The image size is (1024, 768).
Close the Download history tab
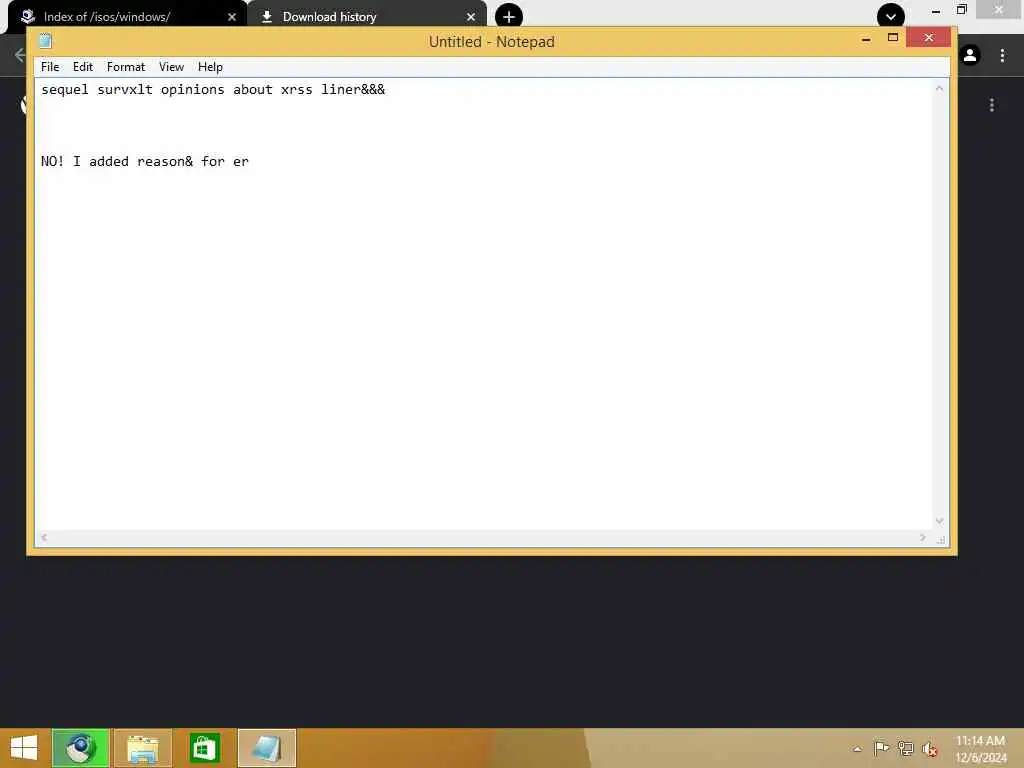click(471, 17)
